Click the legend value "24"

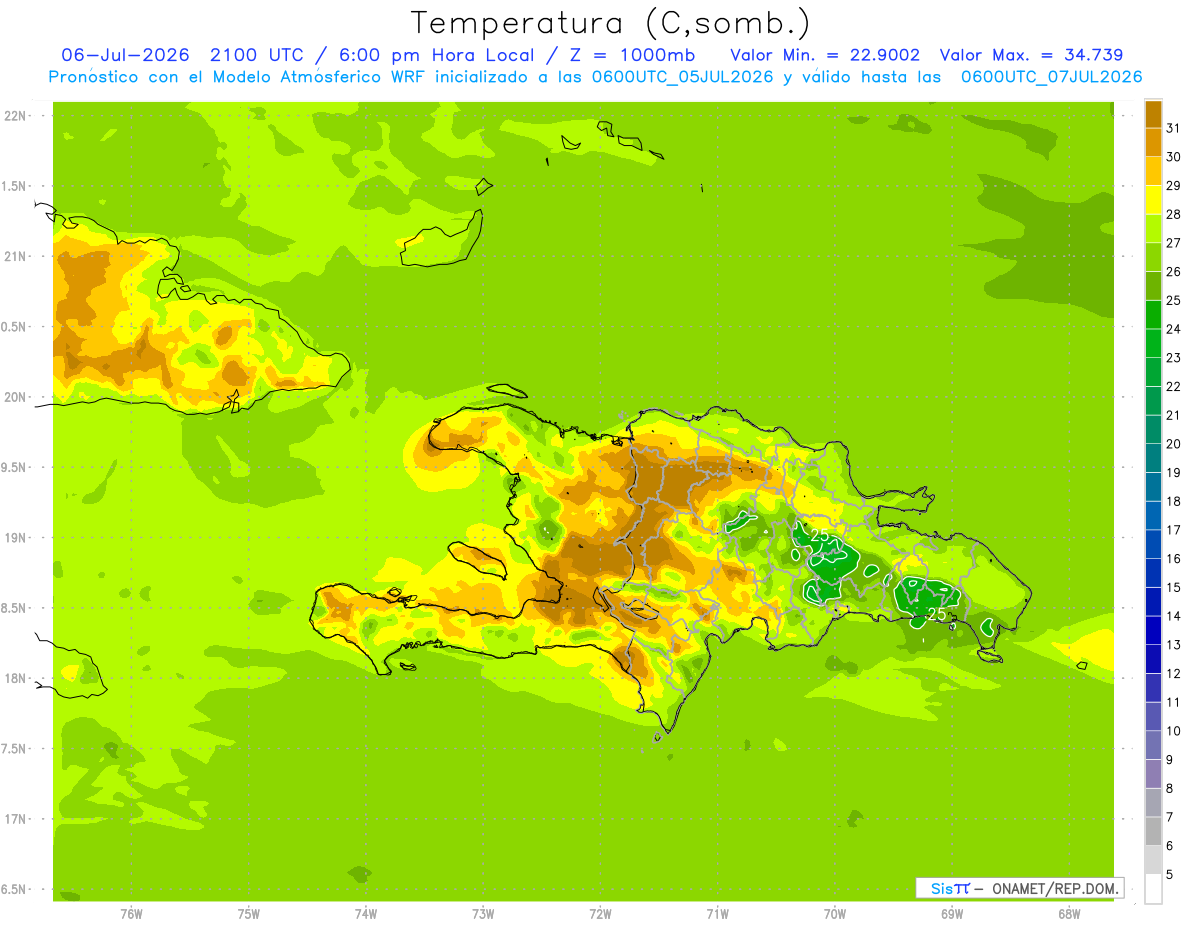click(x=1173, y=329)
